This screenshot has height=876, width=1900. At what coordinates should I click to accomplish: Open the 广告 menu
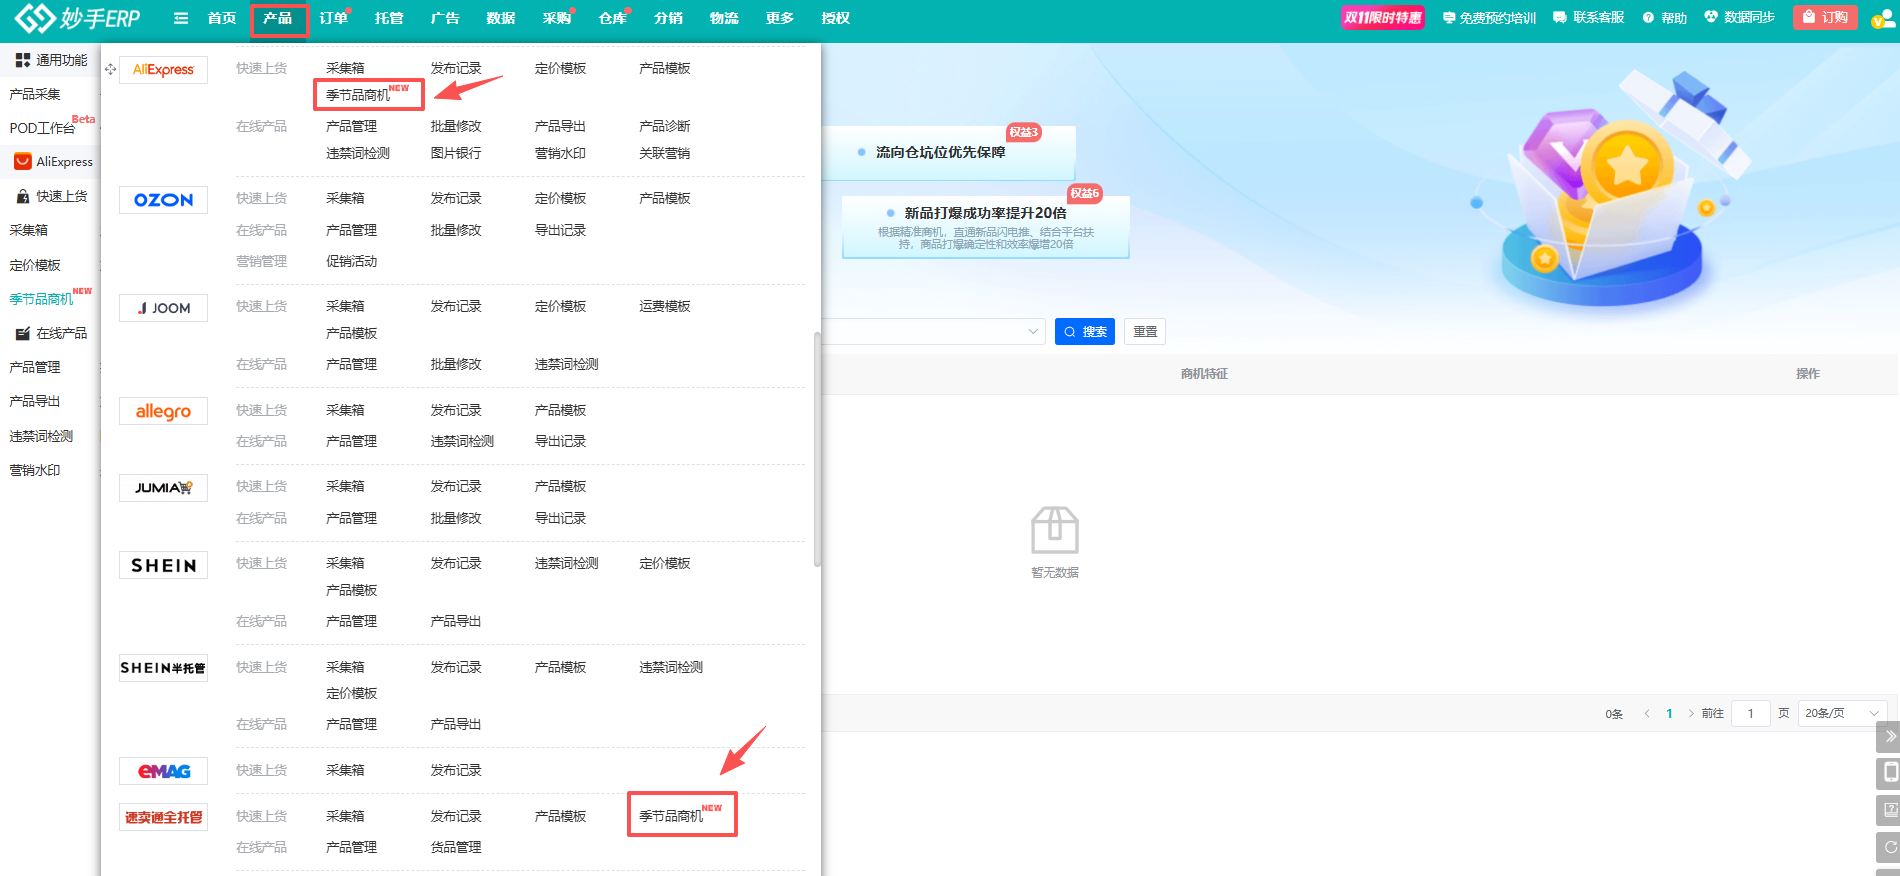(x=445, y=18)
